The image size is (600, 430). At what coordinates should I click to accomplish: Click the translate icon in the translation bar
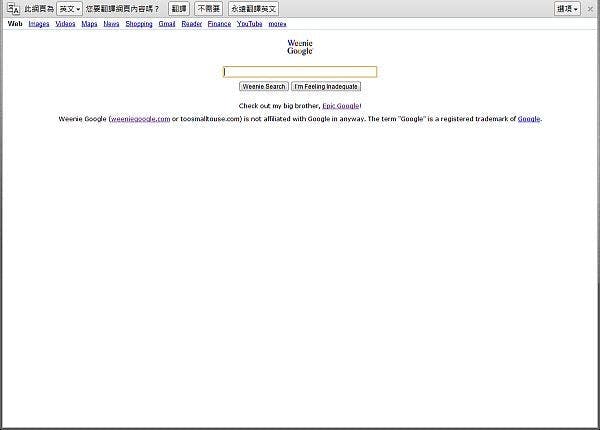pos(13,8)
